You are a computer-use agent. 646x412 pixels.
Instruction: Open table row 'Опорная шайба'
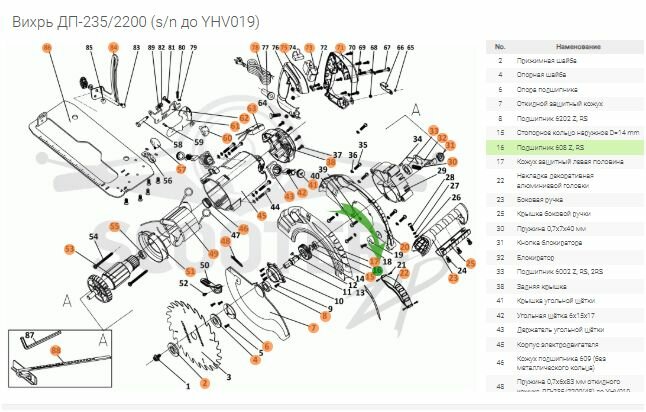[x=564, y=75]
